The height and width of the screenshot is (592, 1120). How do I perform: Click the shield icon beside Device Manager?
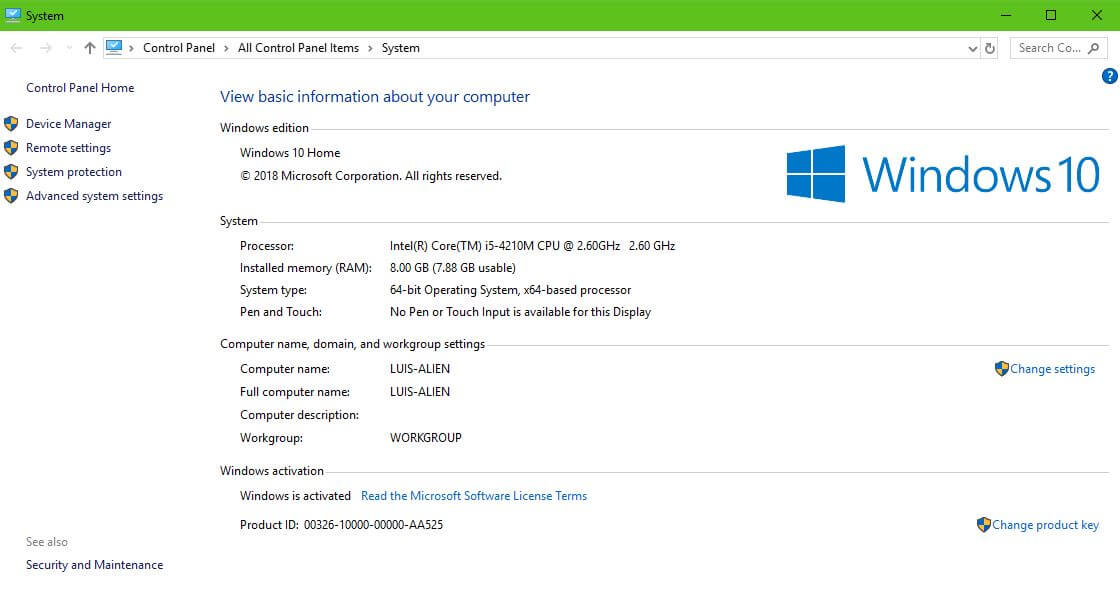pyautogui.click(x=11, y=124)
